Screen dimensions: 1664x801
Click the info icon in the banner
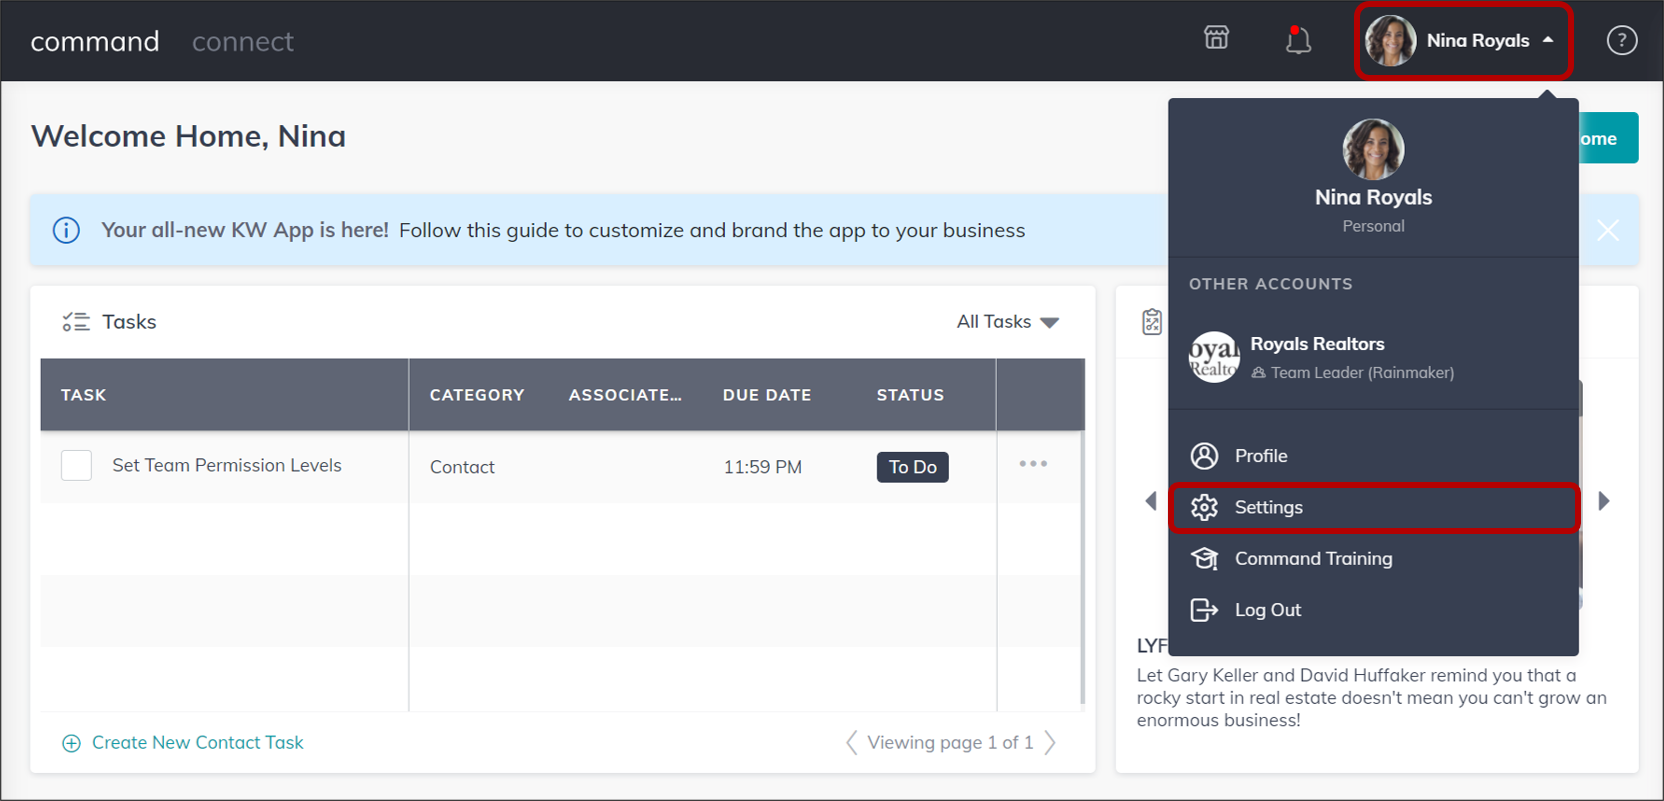click(x=66, y=230)
